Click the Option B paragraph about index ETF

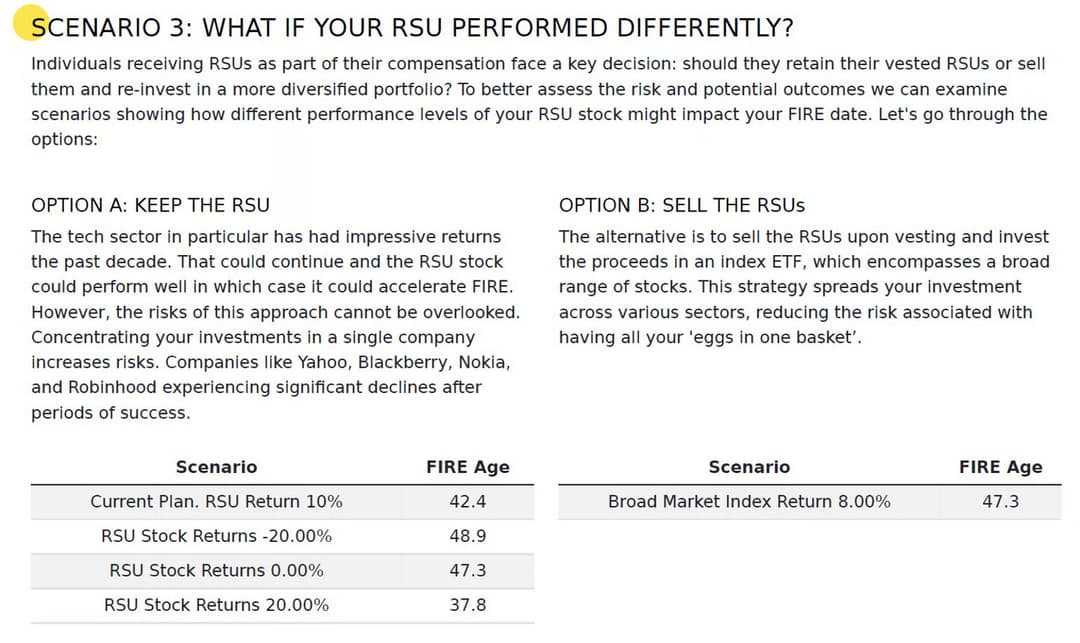pos(804,287)
